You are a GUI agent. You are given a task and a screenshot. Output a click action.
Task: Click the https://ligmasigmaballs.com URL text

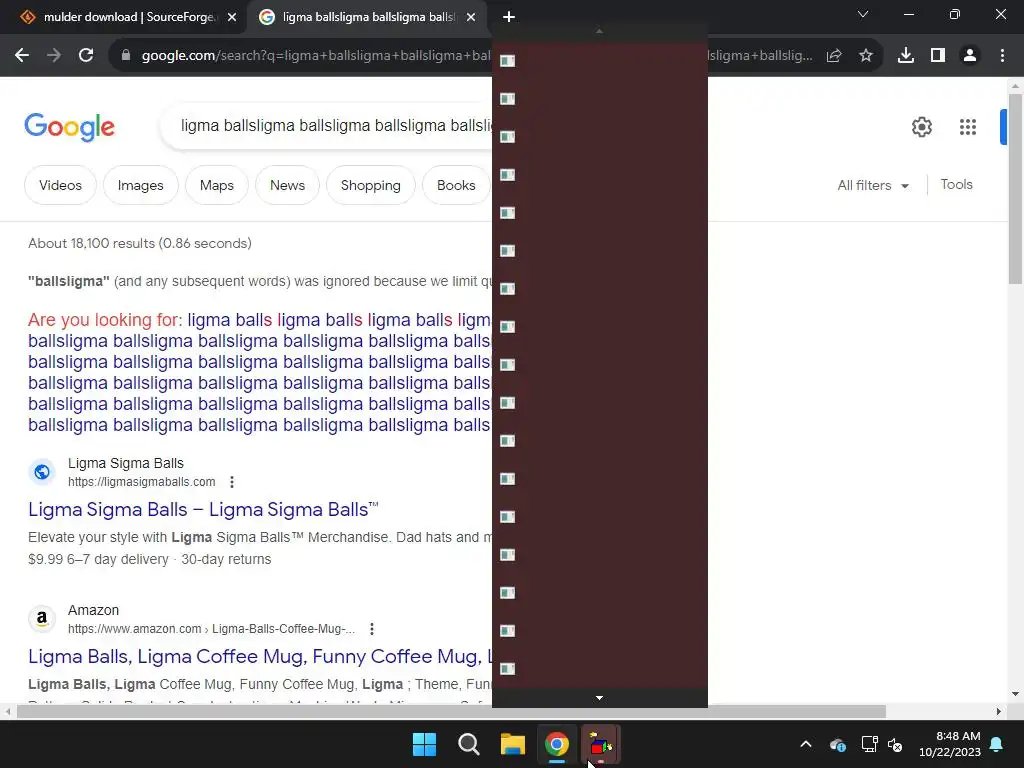(x=142, y=482)
